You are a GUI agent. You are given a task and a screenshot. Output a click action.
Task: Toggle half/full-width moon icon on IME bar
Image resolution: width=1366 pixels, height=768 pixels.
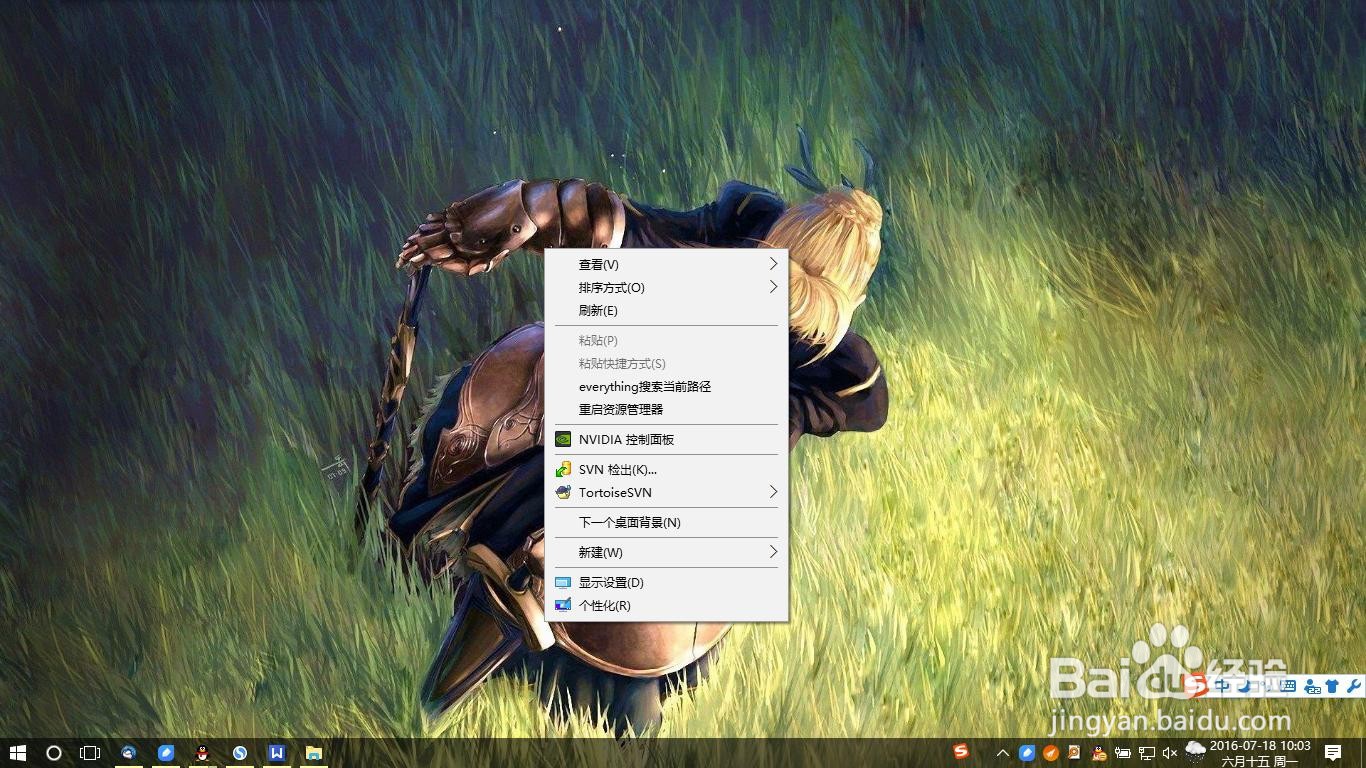(1245, 686)
